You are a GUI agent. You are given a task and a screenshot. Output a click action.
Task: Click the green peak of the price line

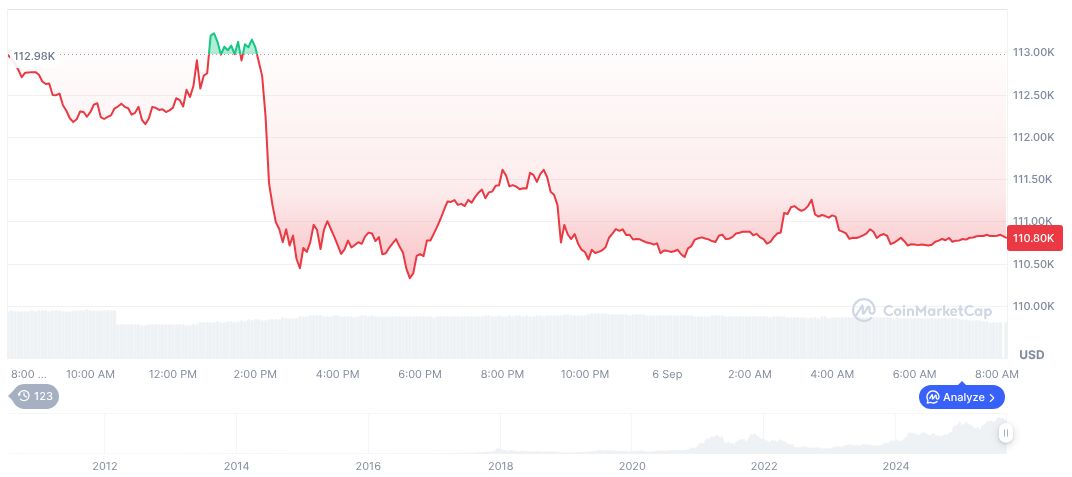point(213,35)
